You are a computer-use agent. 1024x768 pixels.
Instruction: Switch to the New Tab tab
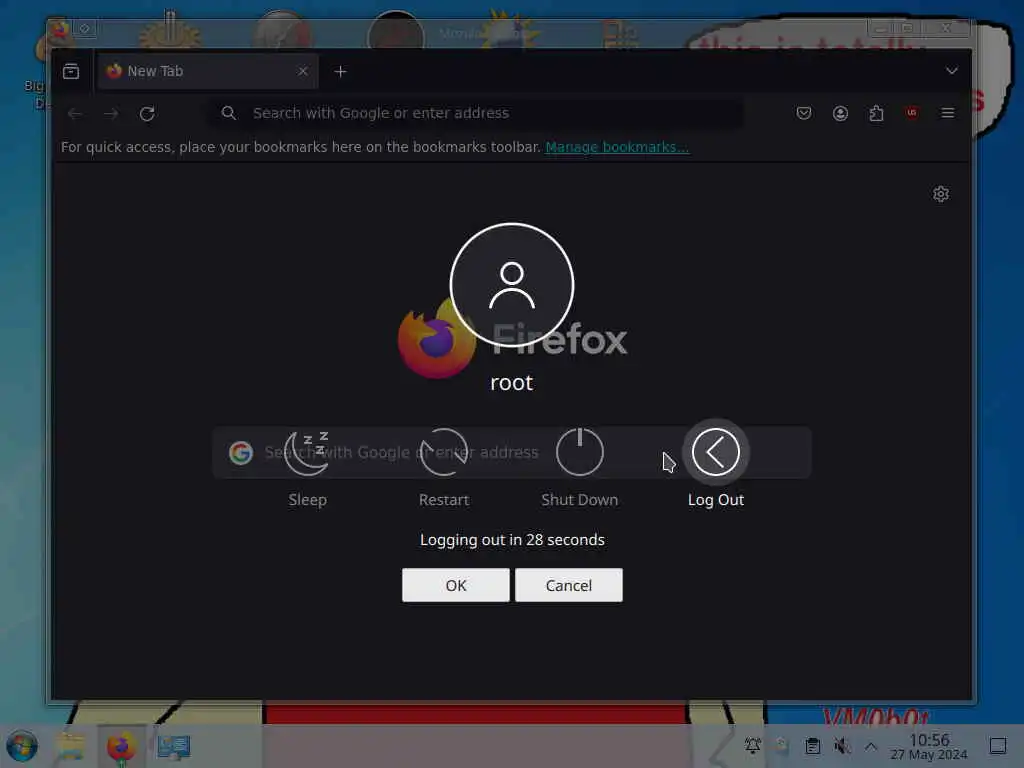coord(208,71)
